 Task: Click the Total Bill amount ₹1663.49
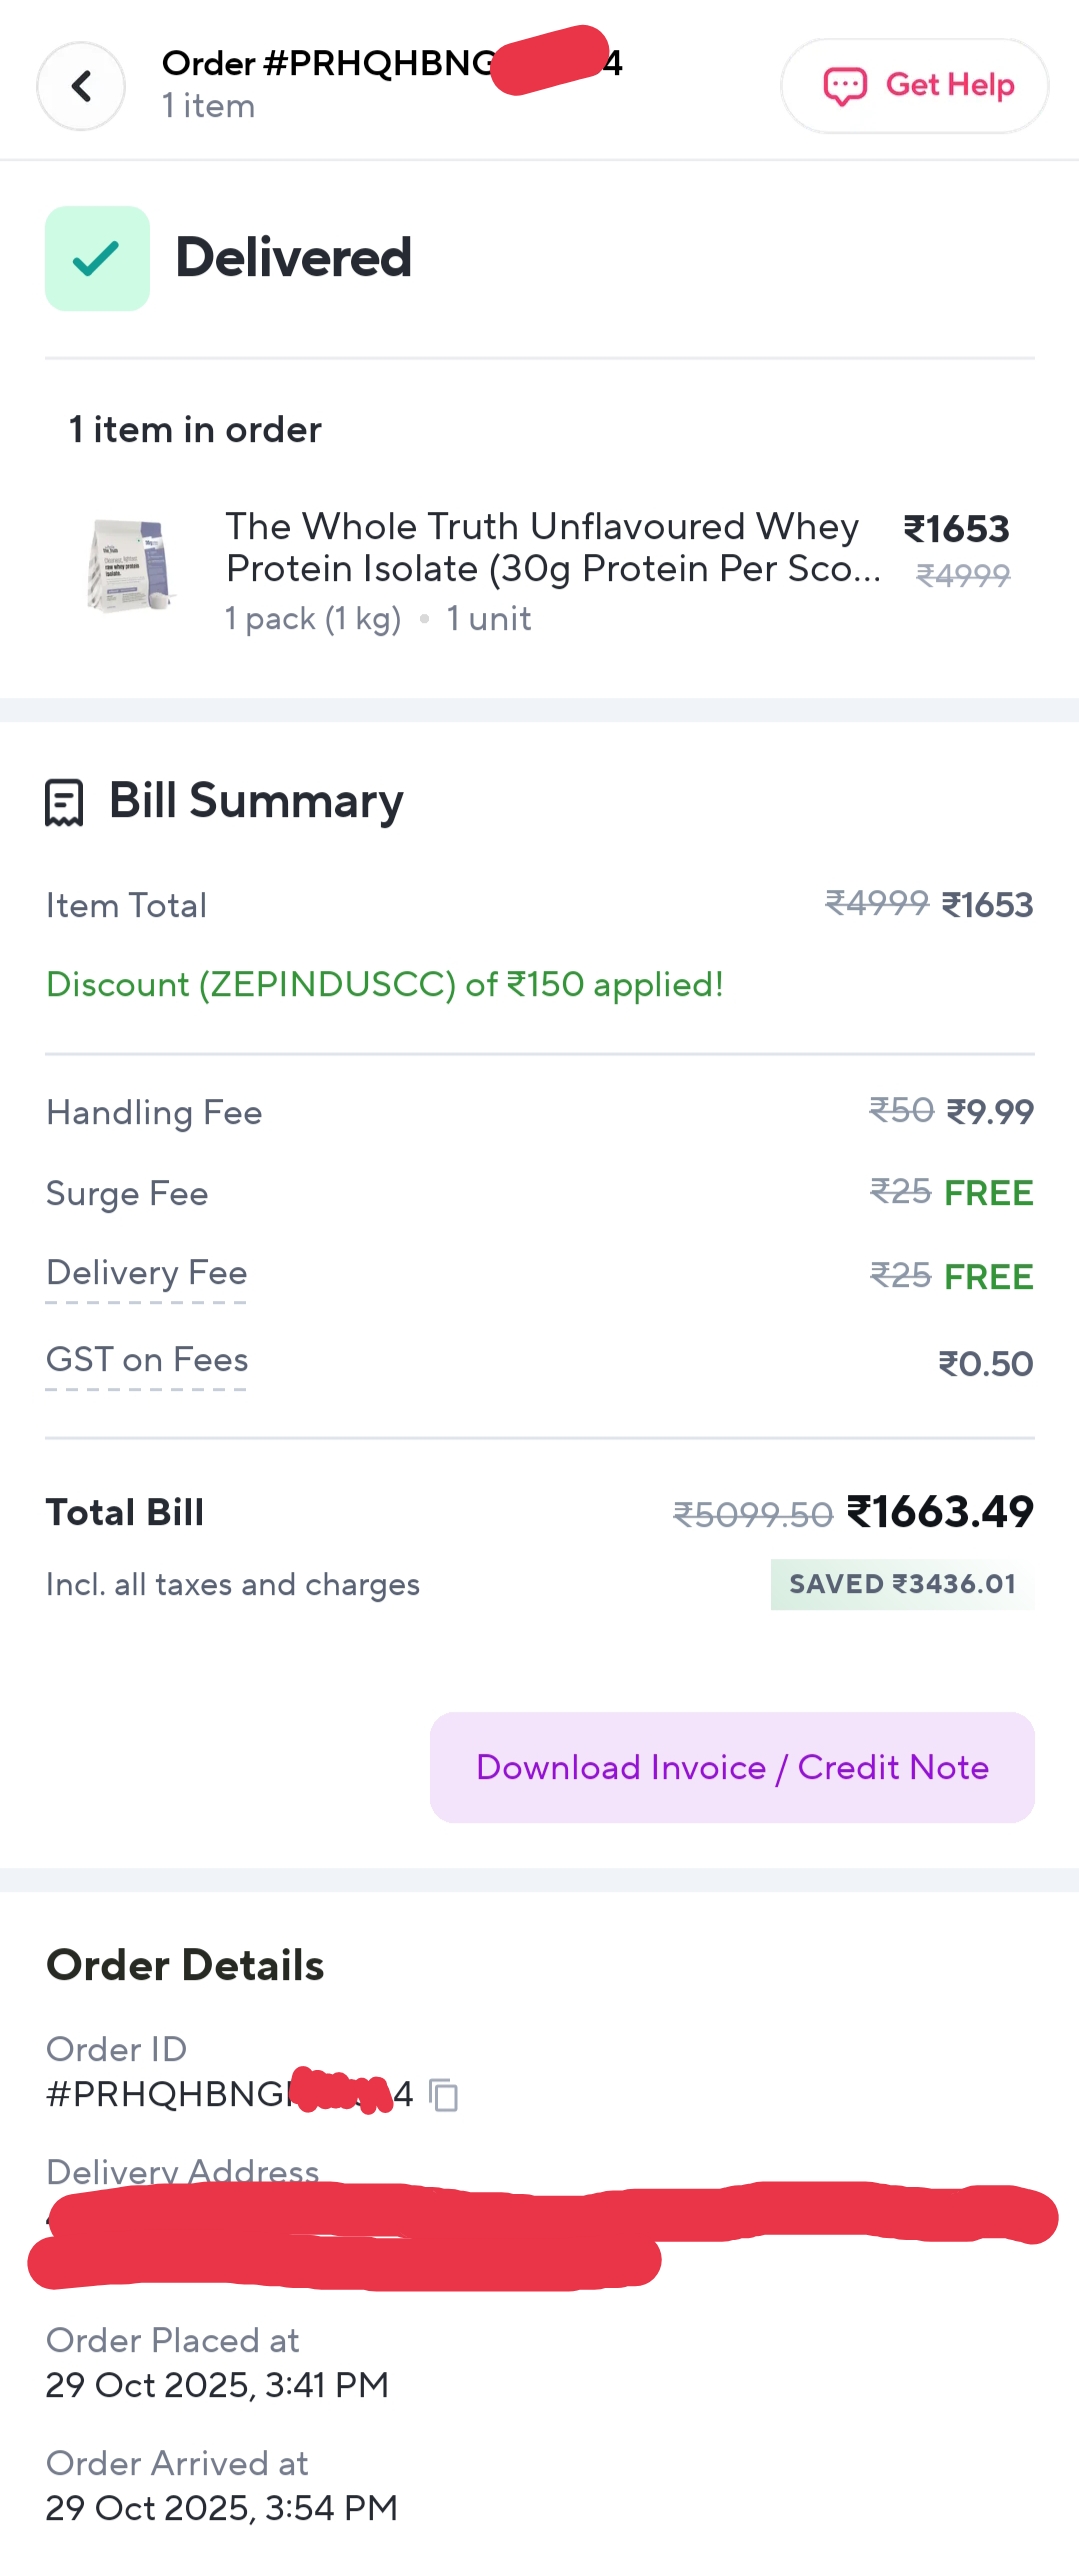(939, 1511)
